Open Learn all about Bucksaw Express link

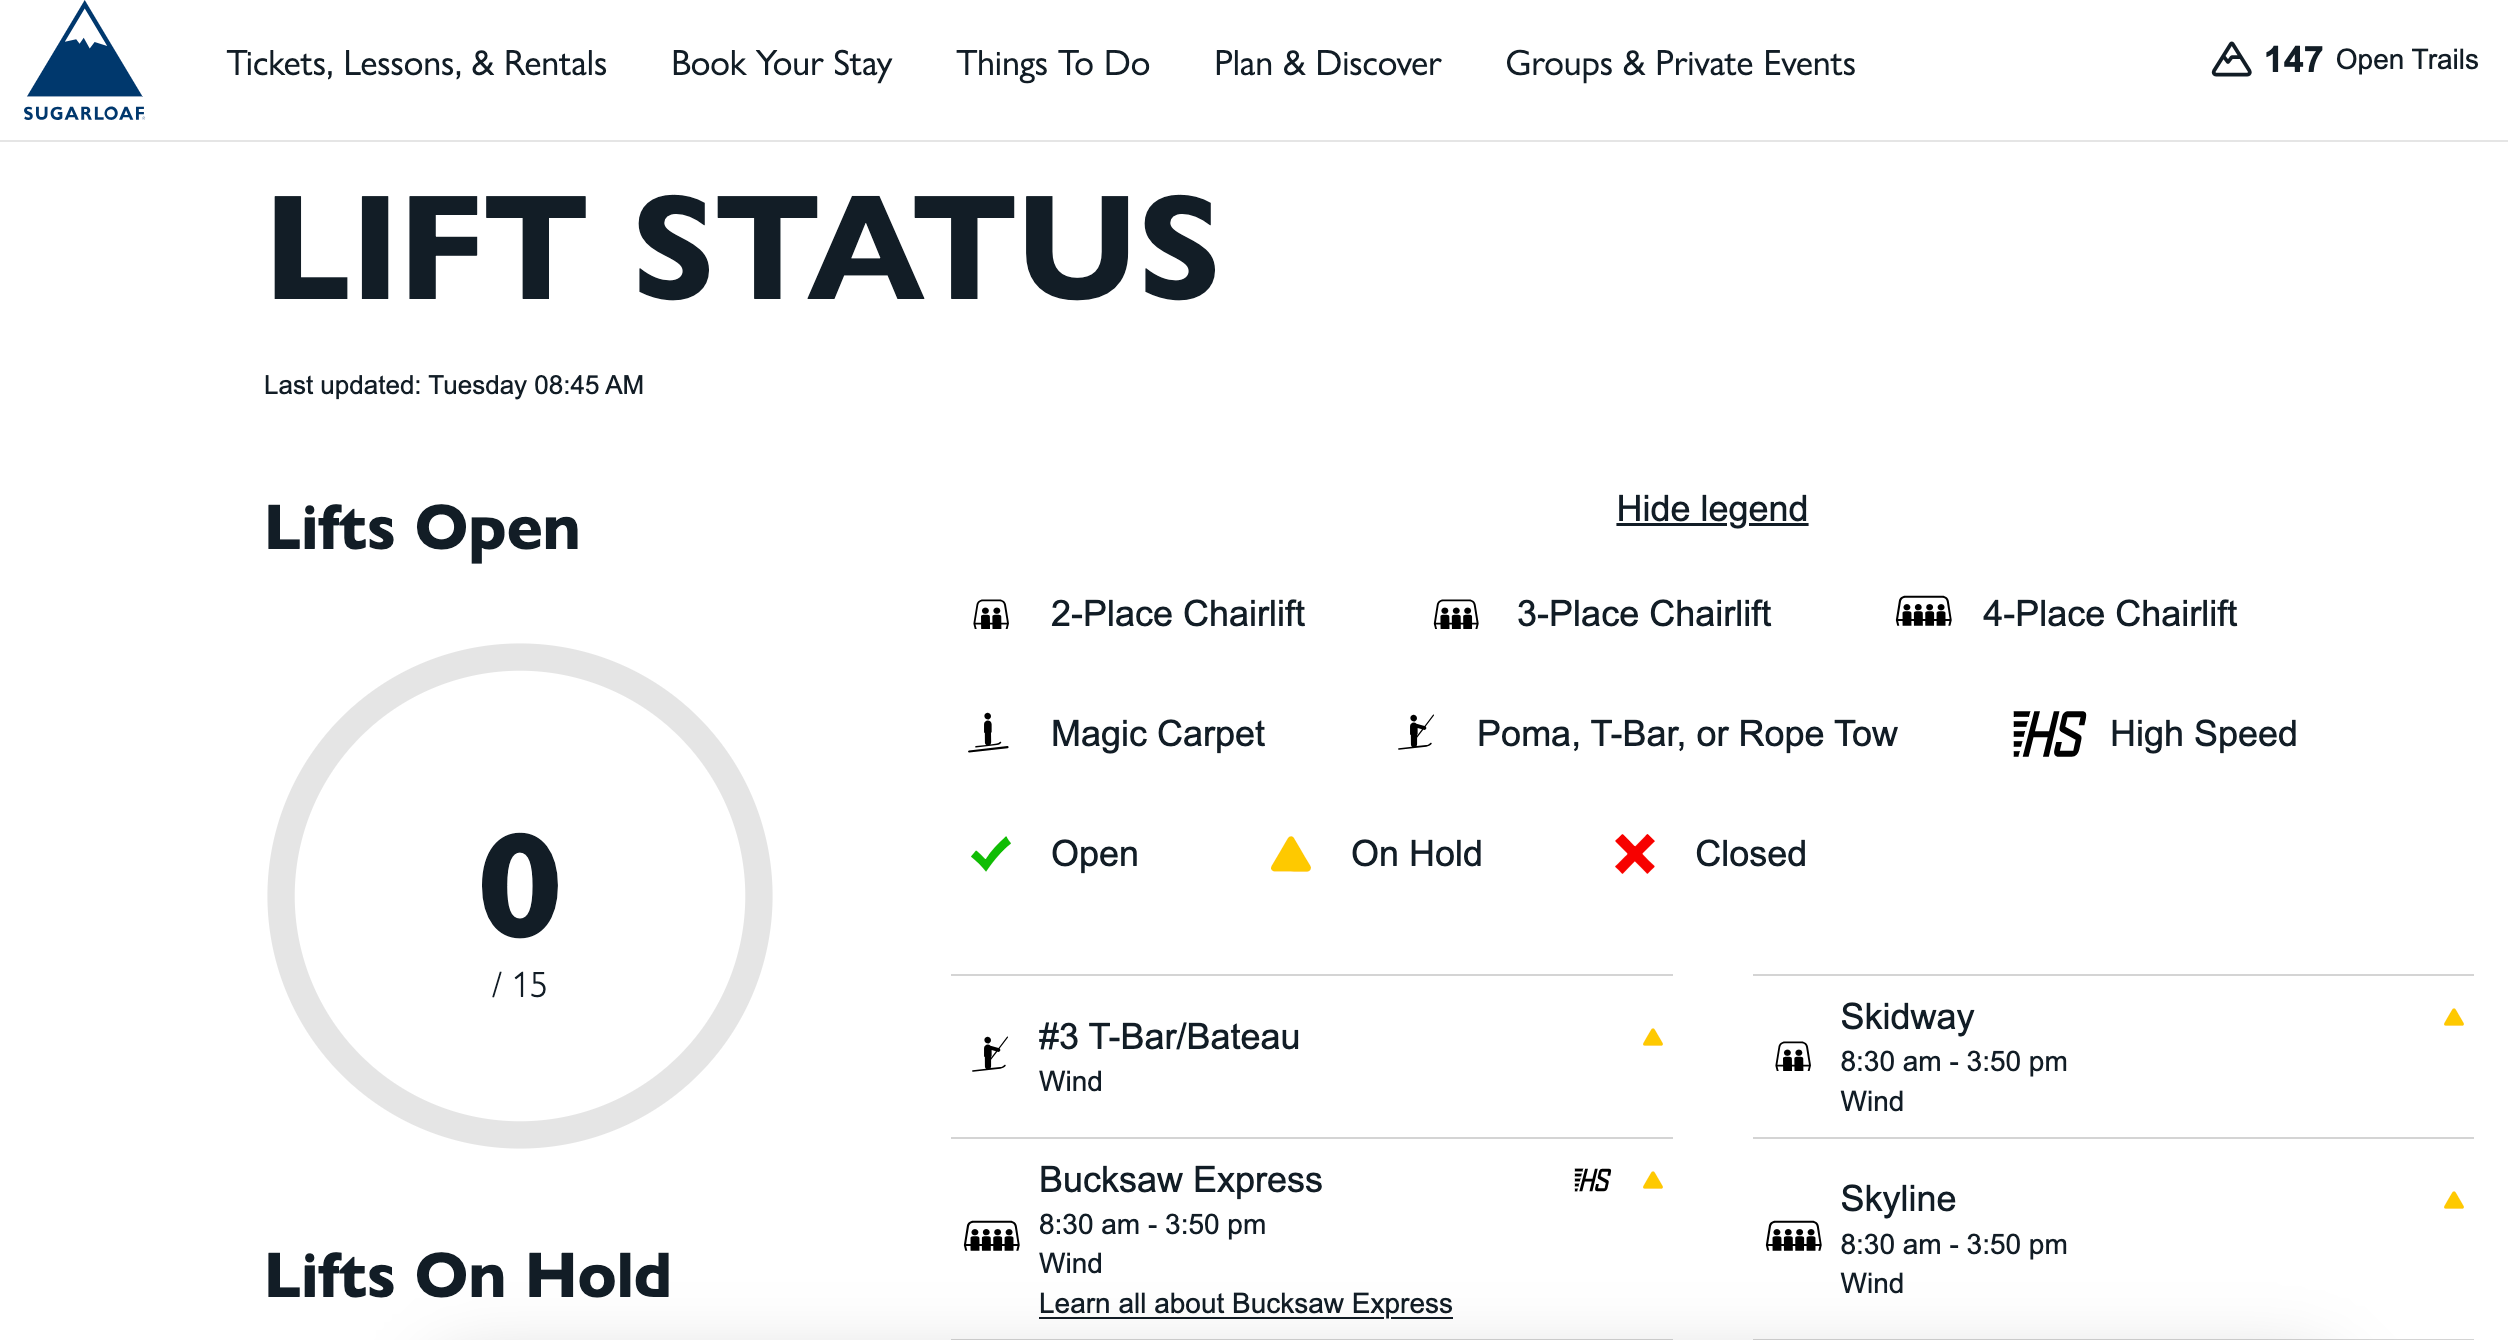pos(1245,1304)
